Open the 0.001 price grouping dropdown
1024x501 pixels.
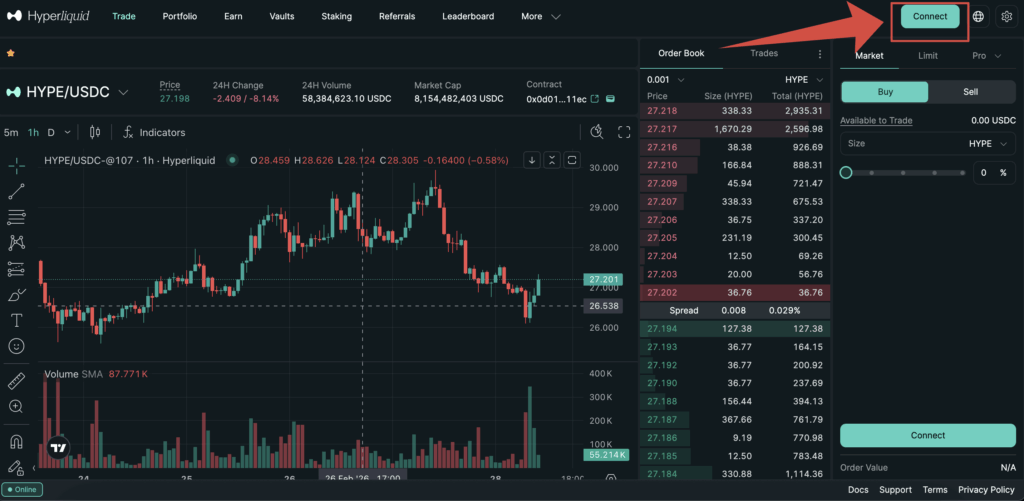666,79
